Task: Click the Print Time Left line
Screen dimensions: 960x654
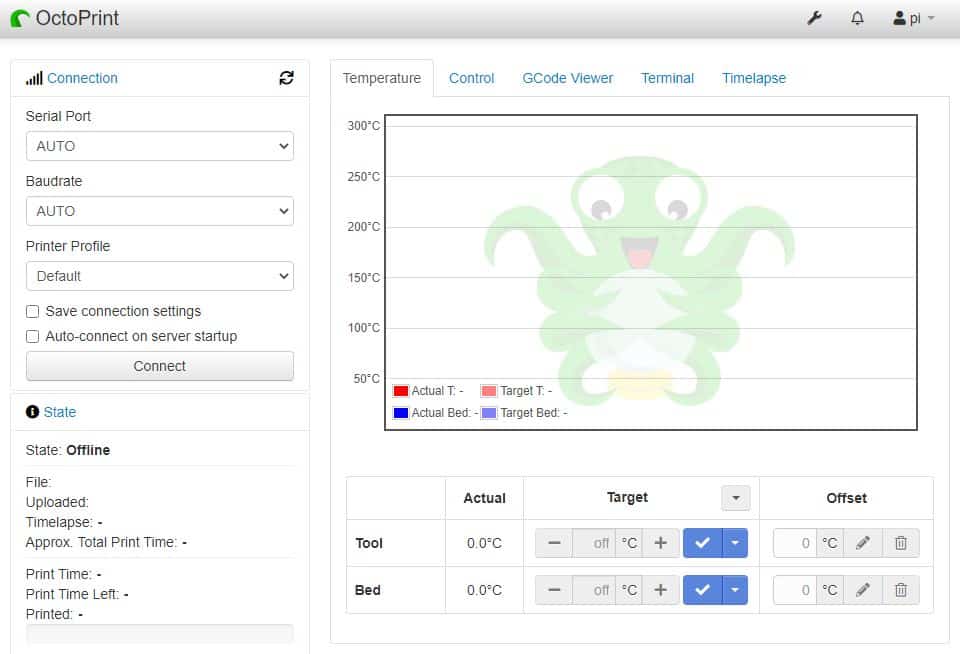Action: pos(77,594)
